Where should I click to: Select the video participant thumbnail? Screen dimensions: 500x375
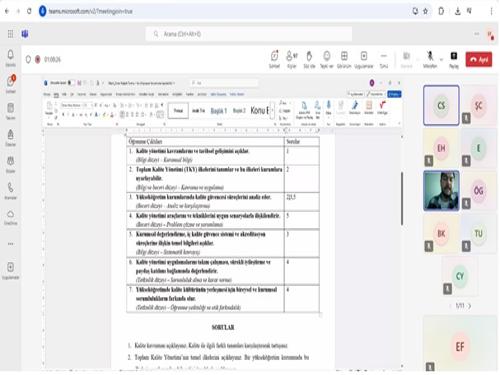(x=441, y=191)
